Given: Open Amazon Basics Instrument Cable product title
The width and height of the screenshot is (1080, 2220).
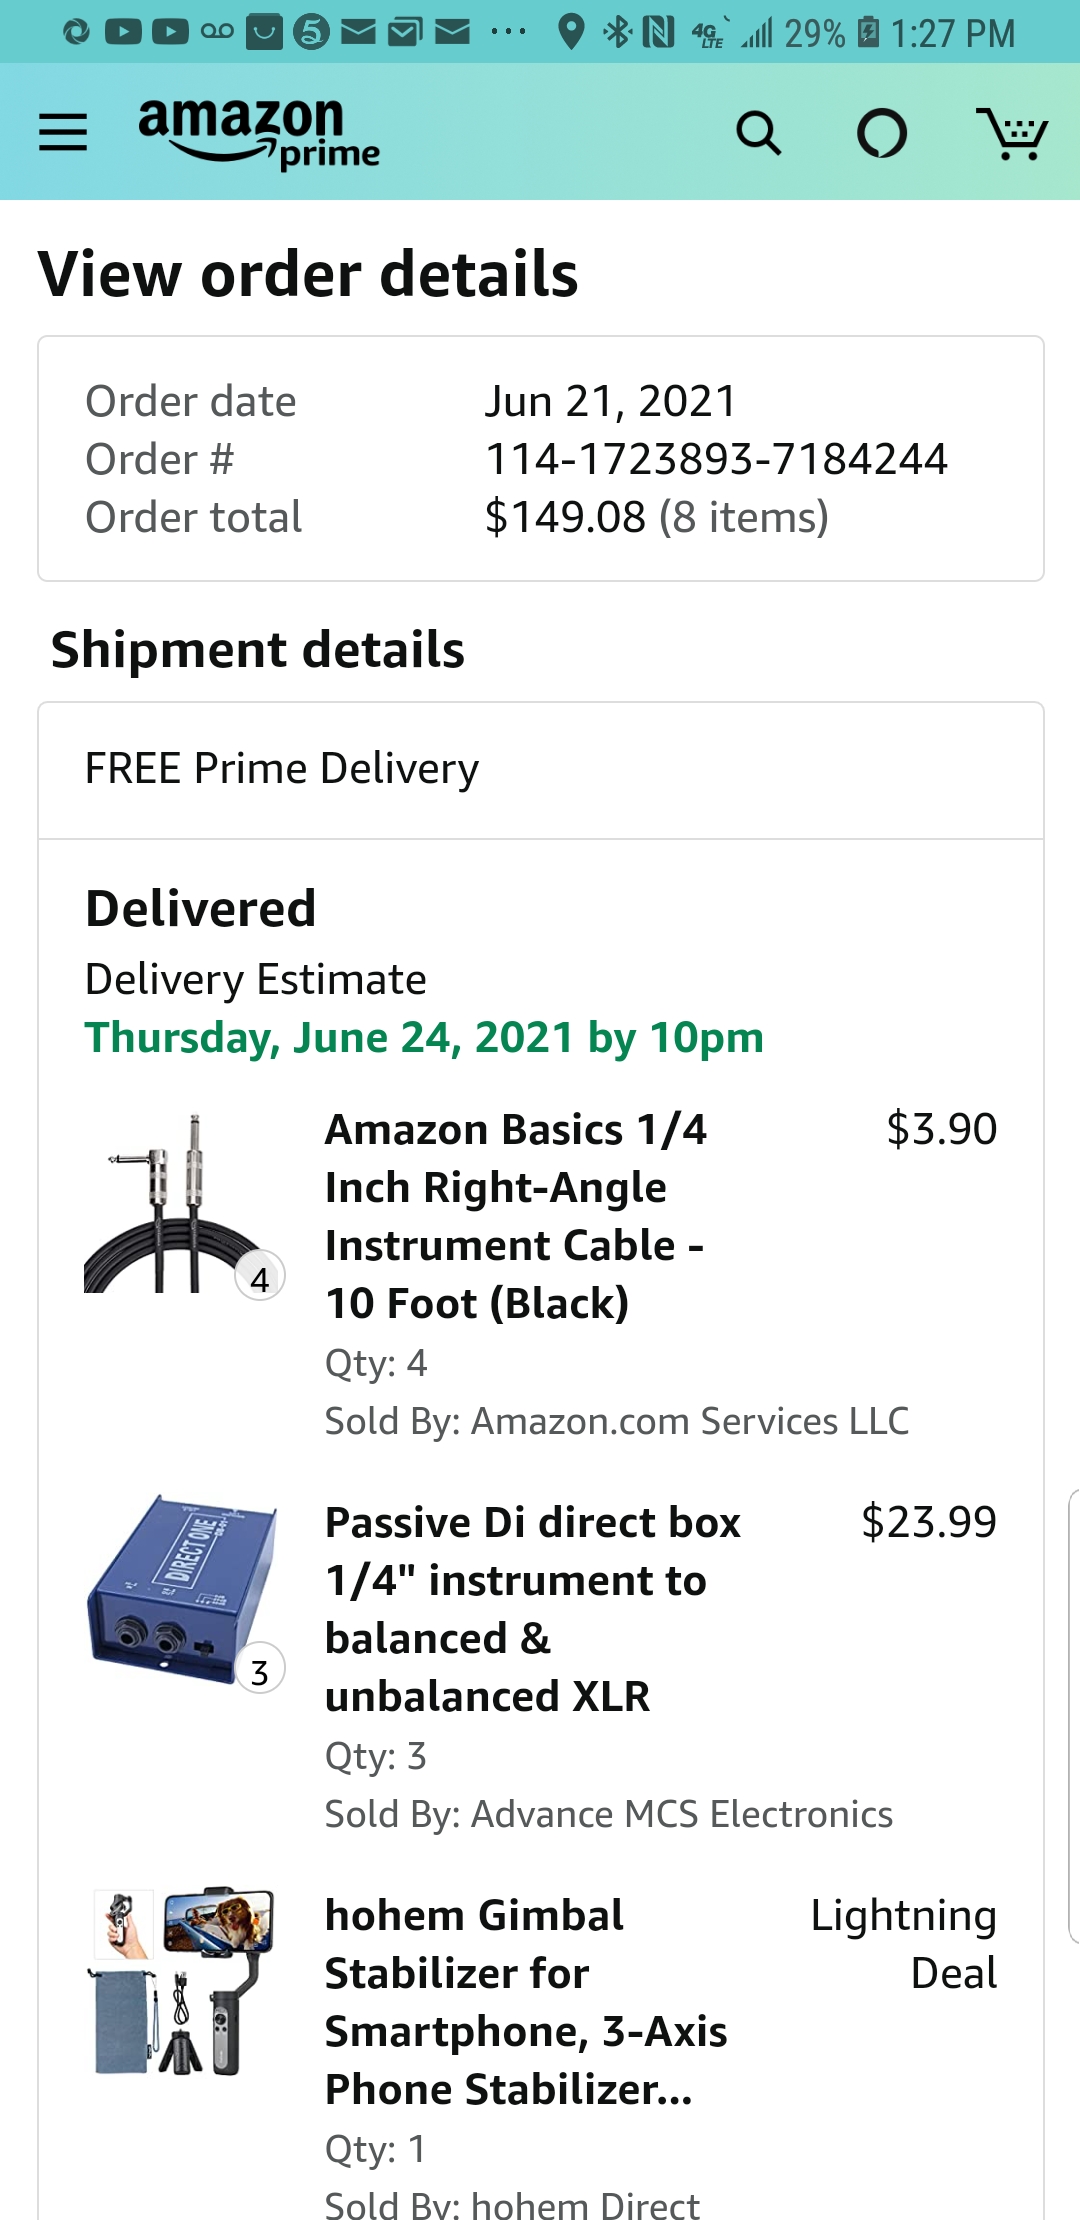Looking at the screenshot, I should 516,1216.
